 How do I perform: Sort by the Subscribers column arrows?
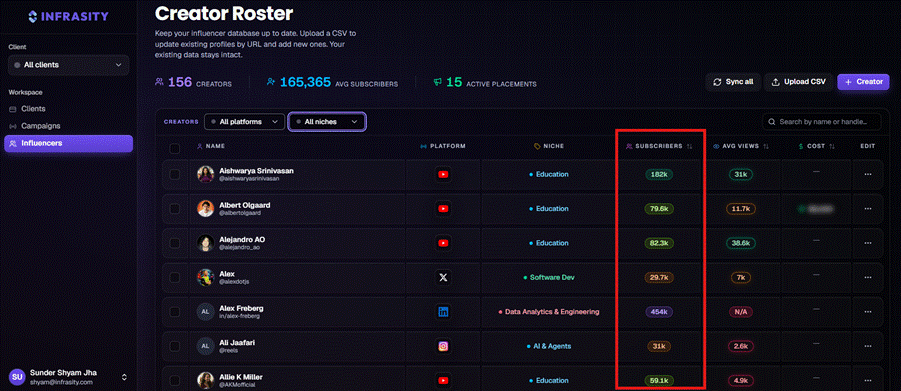(x=690, y=147)
